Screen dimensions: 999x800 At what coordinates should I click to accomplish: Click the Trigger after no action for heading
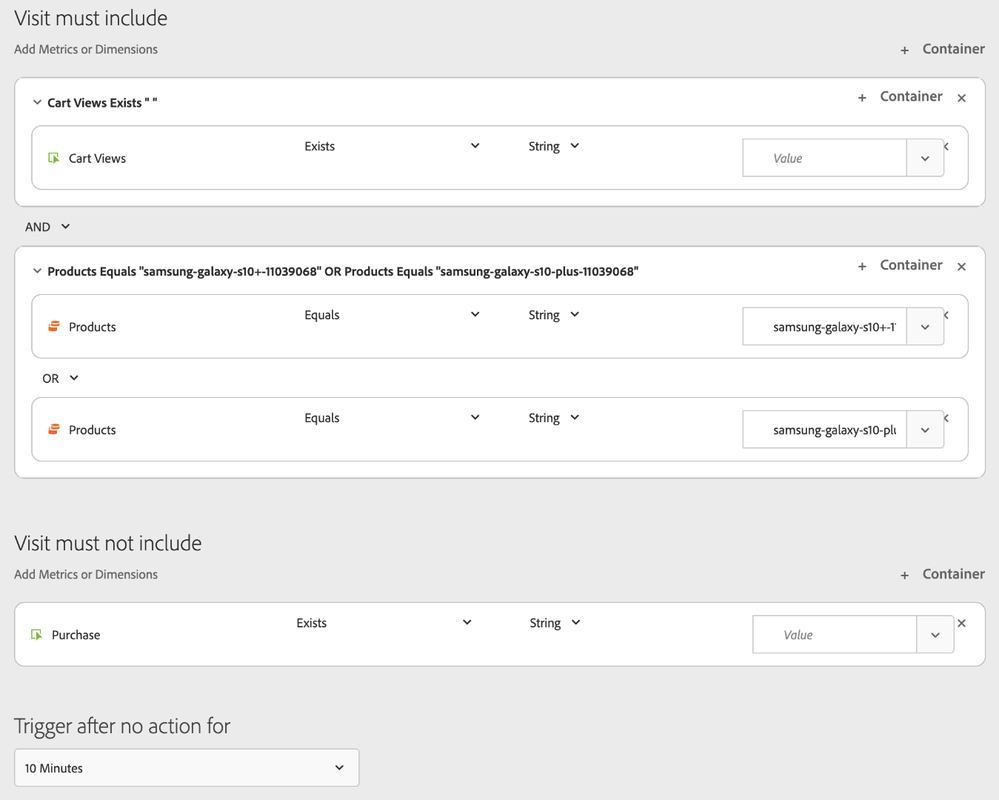coord(122,726)
